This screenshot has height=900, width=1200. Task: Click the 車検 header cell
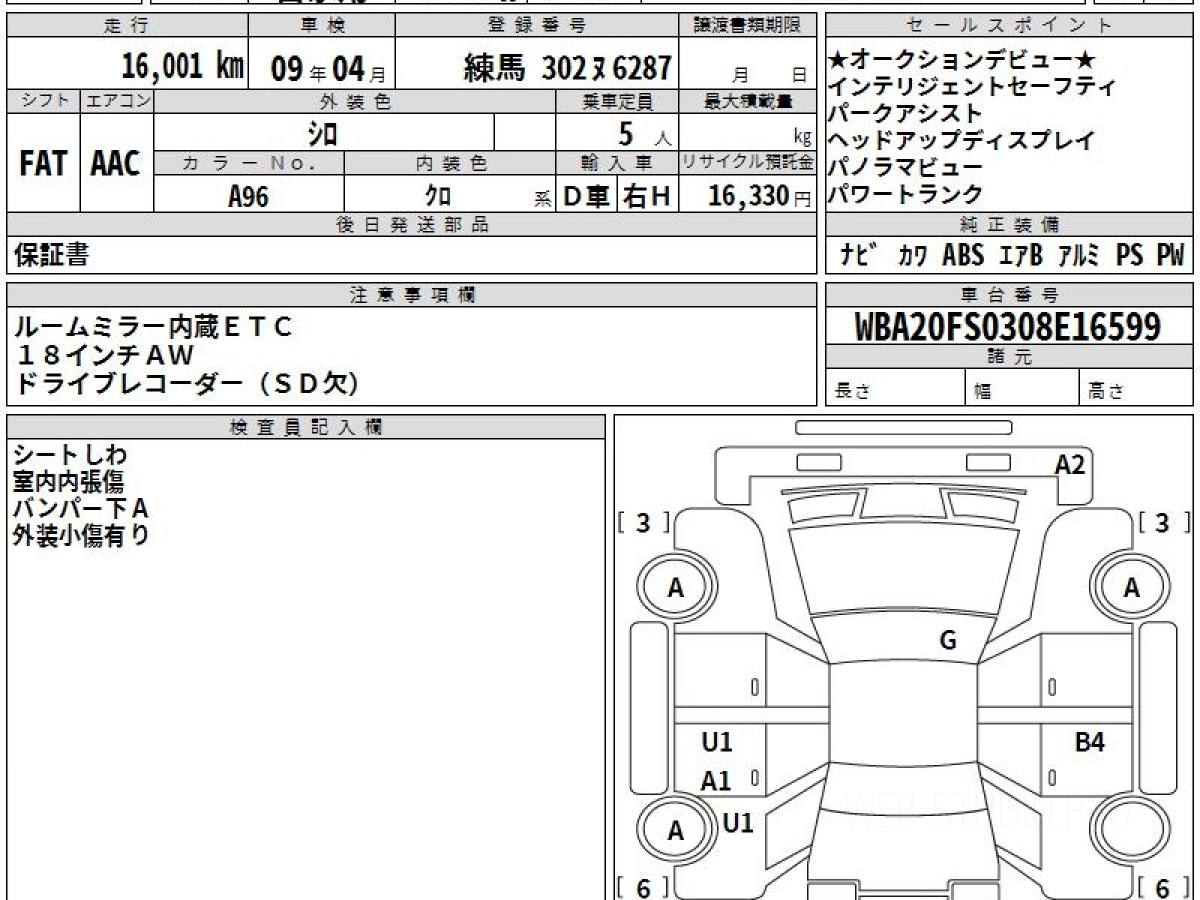coord(321,26)
